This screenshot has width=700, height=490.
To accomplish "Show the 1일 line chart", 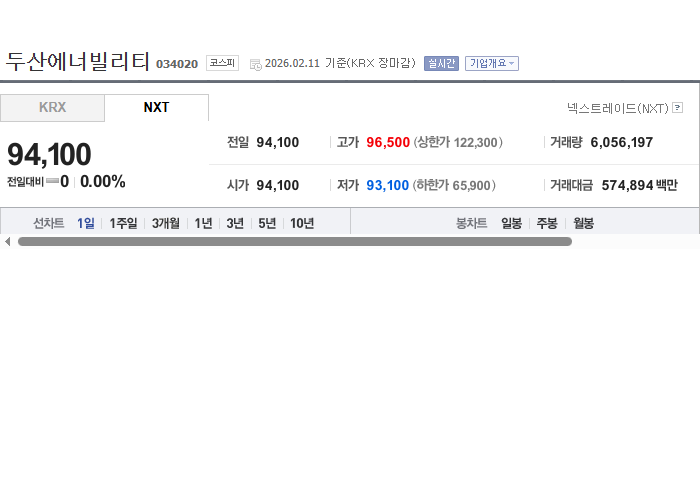I will [x=86, y=223].
